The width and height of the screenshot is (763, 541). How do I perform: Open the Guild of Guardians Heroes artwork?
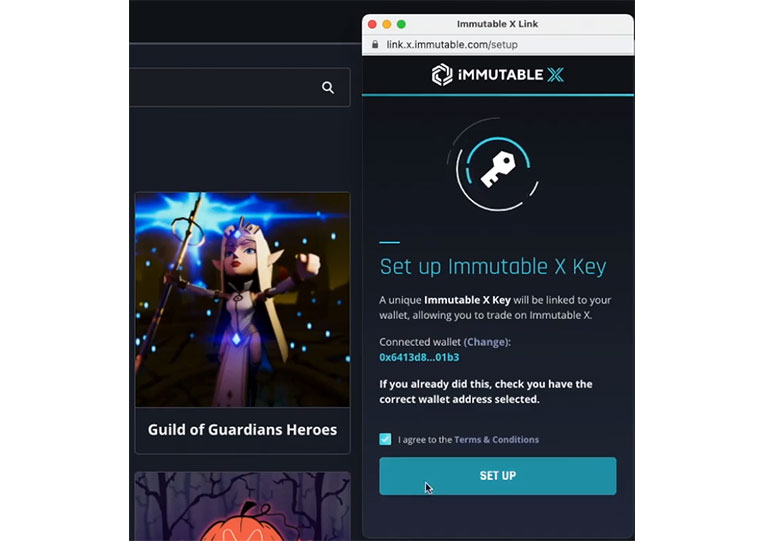tap(242, 300)
